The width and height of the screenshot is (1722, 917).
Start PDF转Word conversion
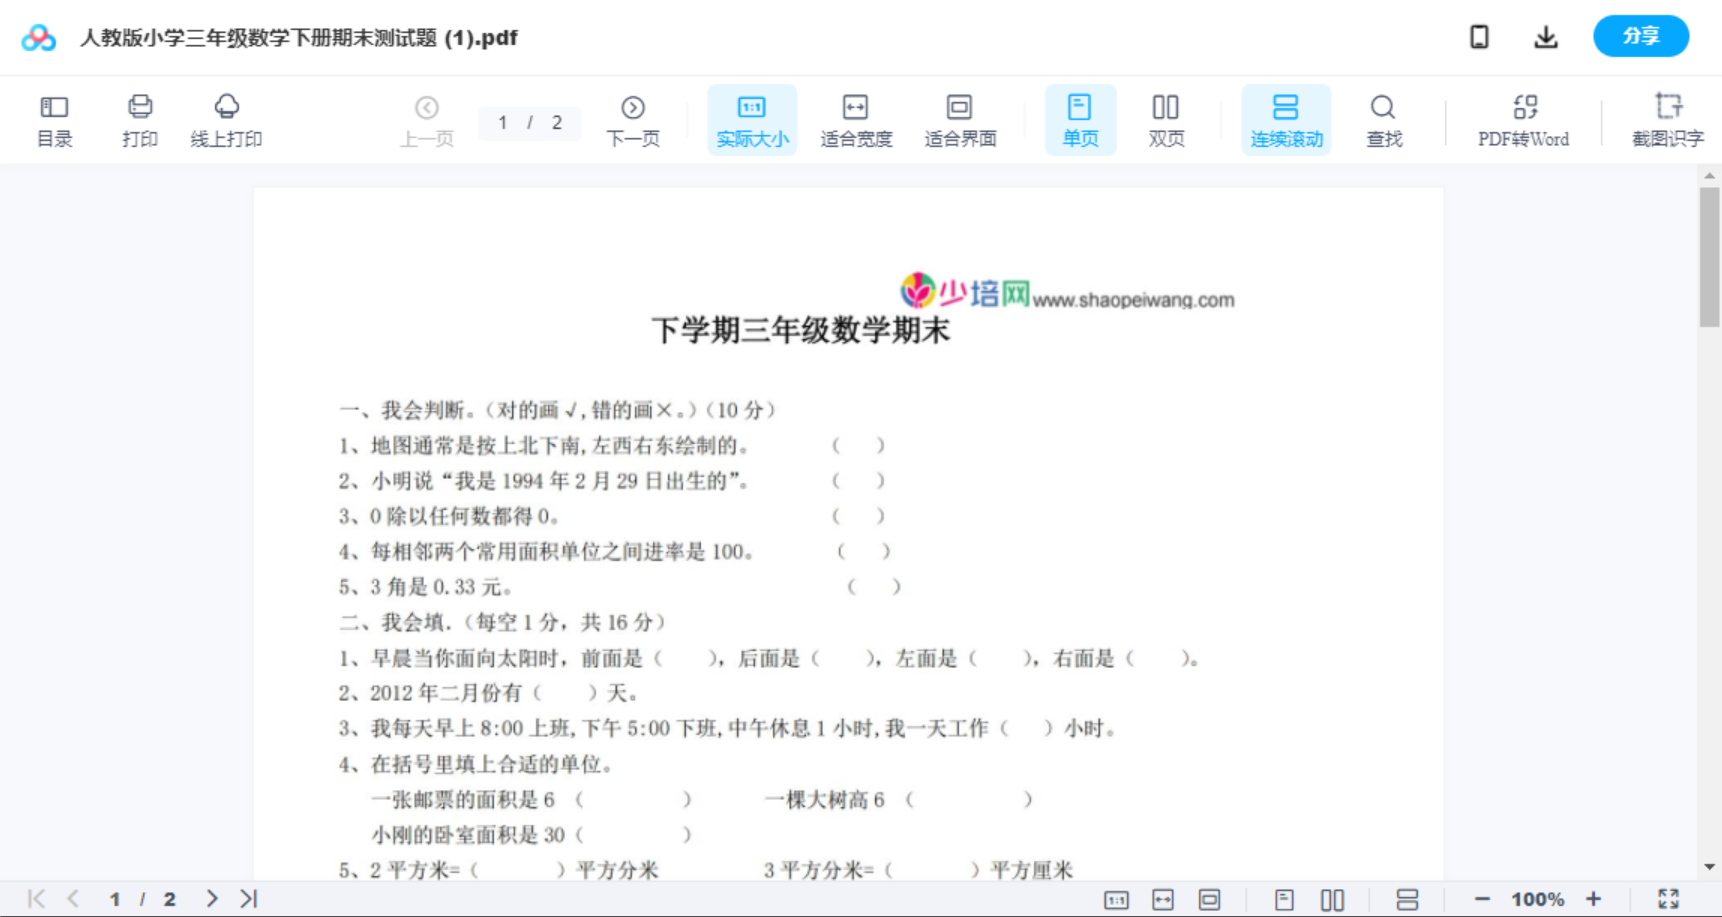point(1522,119)
